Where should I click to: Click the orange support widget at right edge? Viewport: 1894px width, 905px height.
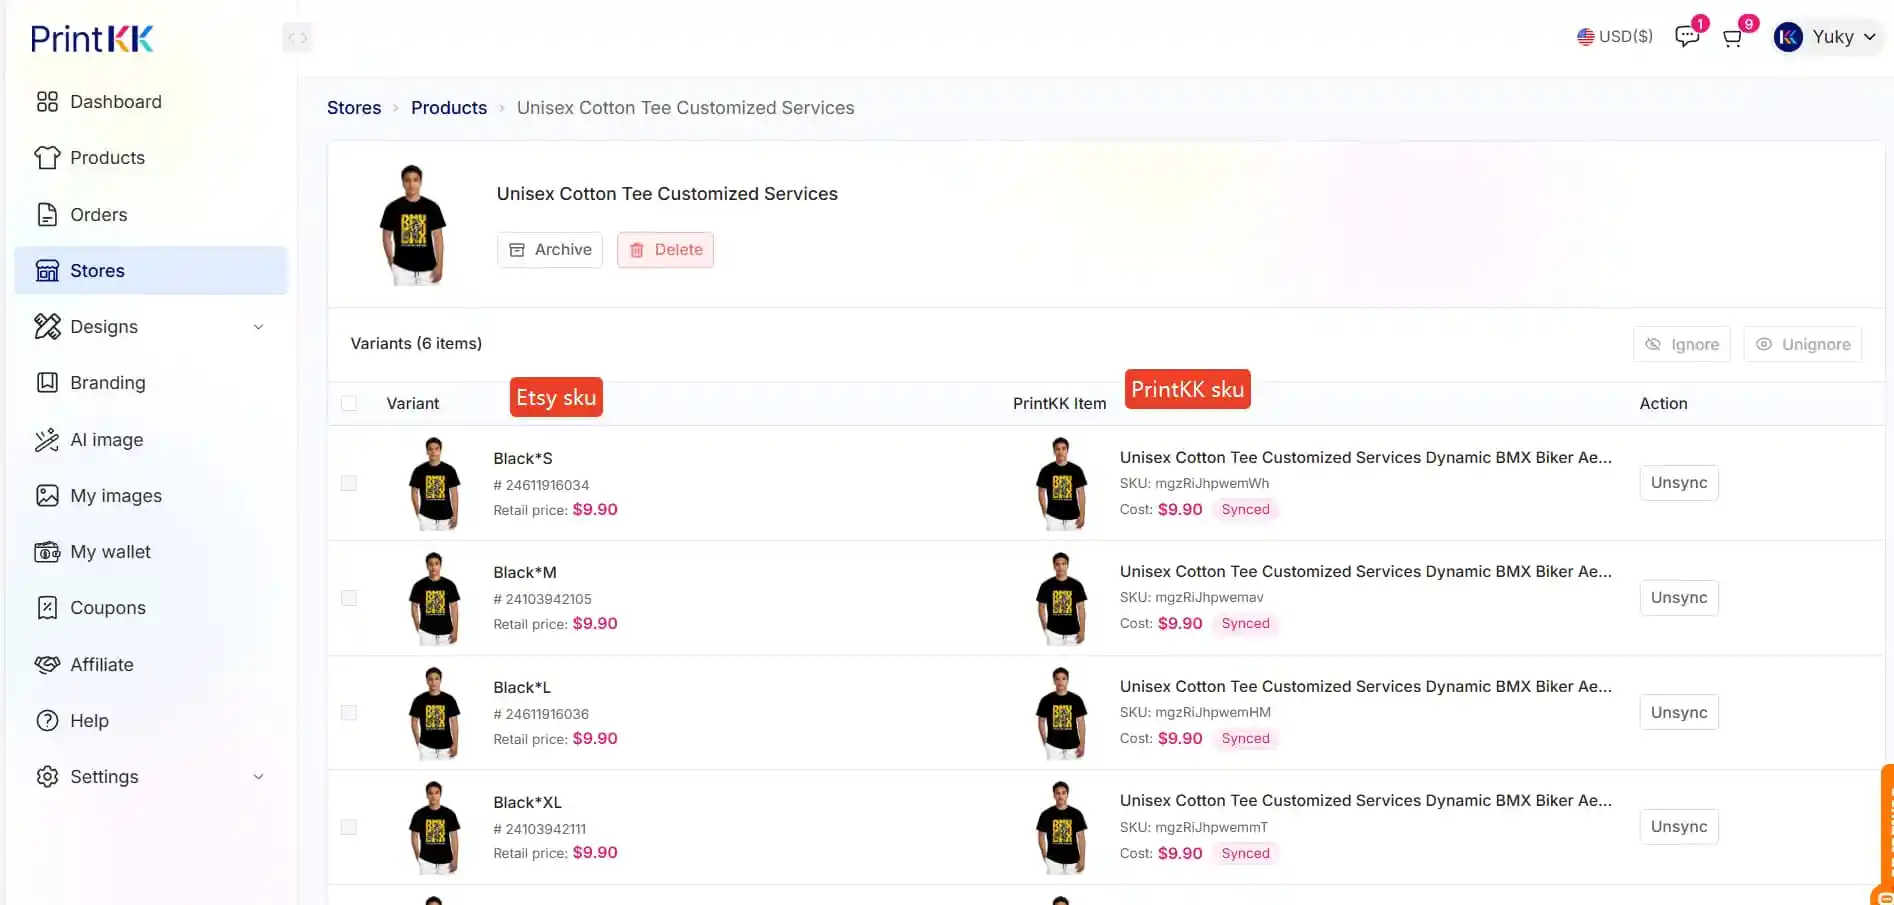click(x=1886, y=835)
